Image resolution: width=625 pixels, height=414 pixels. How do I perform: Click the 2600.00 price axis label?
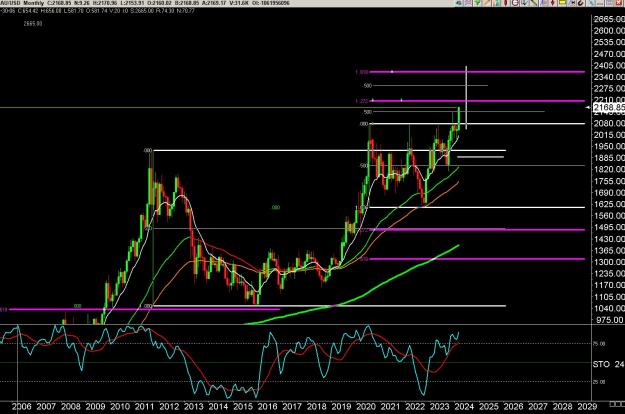tap(609, 31)
